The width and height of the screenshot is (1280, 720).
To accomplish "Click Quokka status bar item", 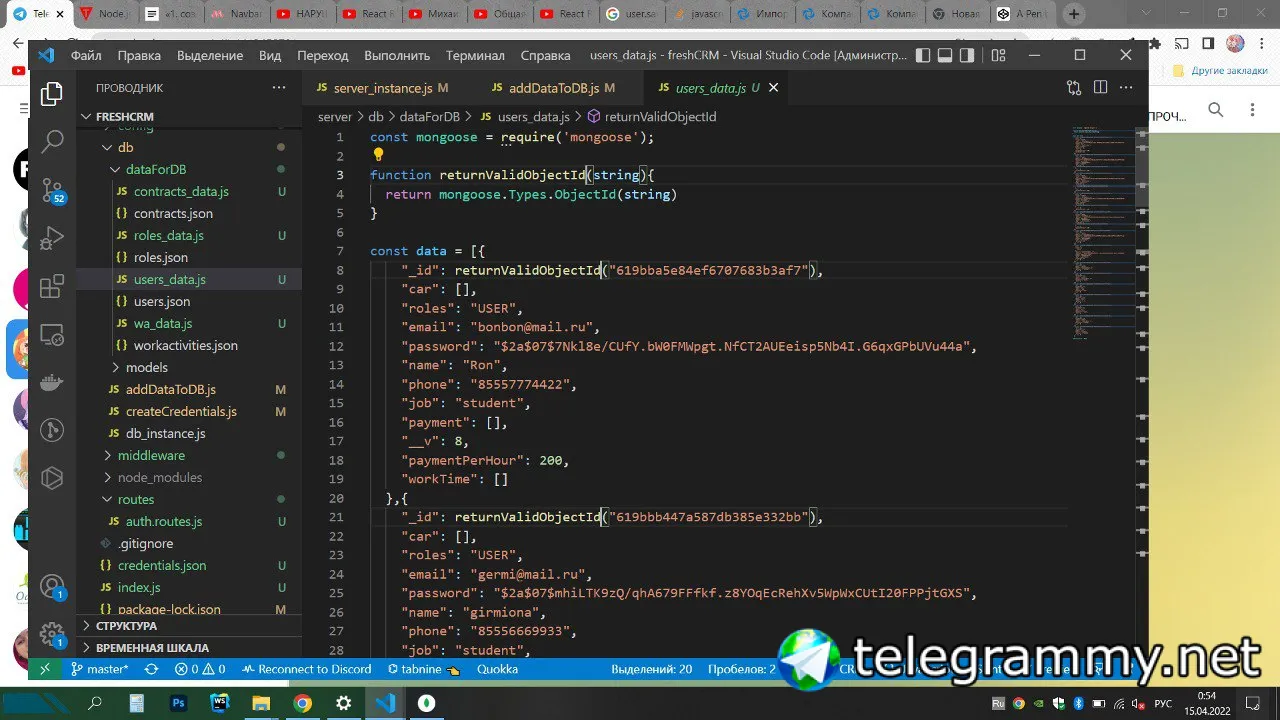I will tap(497, 669).
